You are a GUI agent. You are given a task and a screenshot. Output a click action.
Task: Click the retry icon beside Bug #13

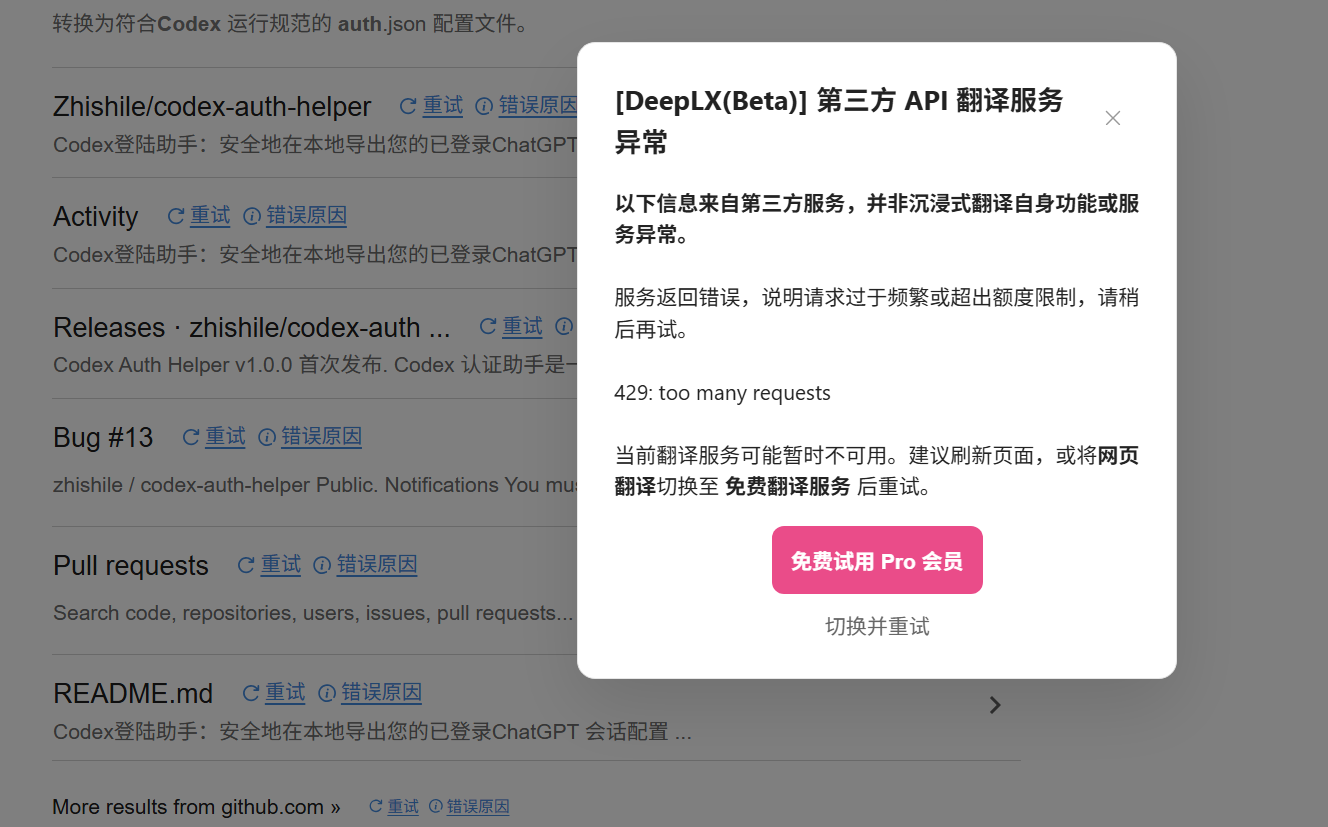(191, 437)
